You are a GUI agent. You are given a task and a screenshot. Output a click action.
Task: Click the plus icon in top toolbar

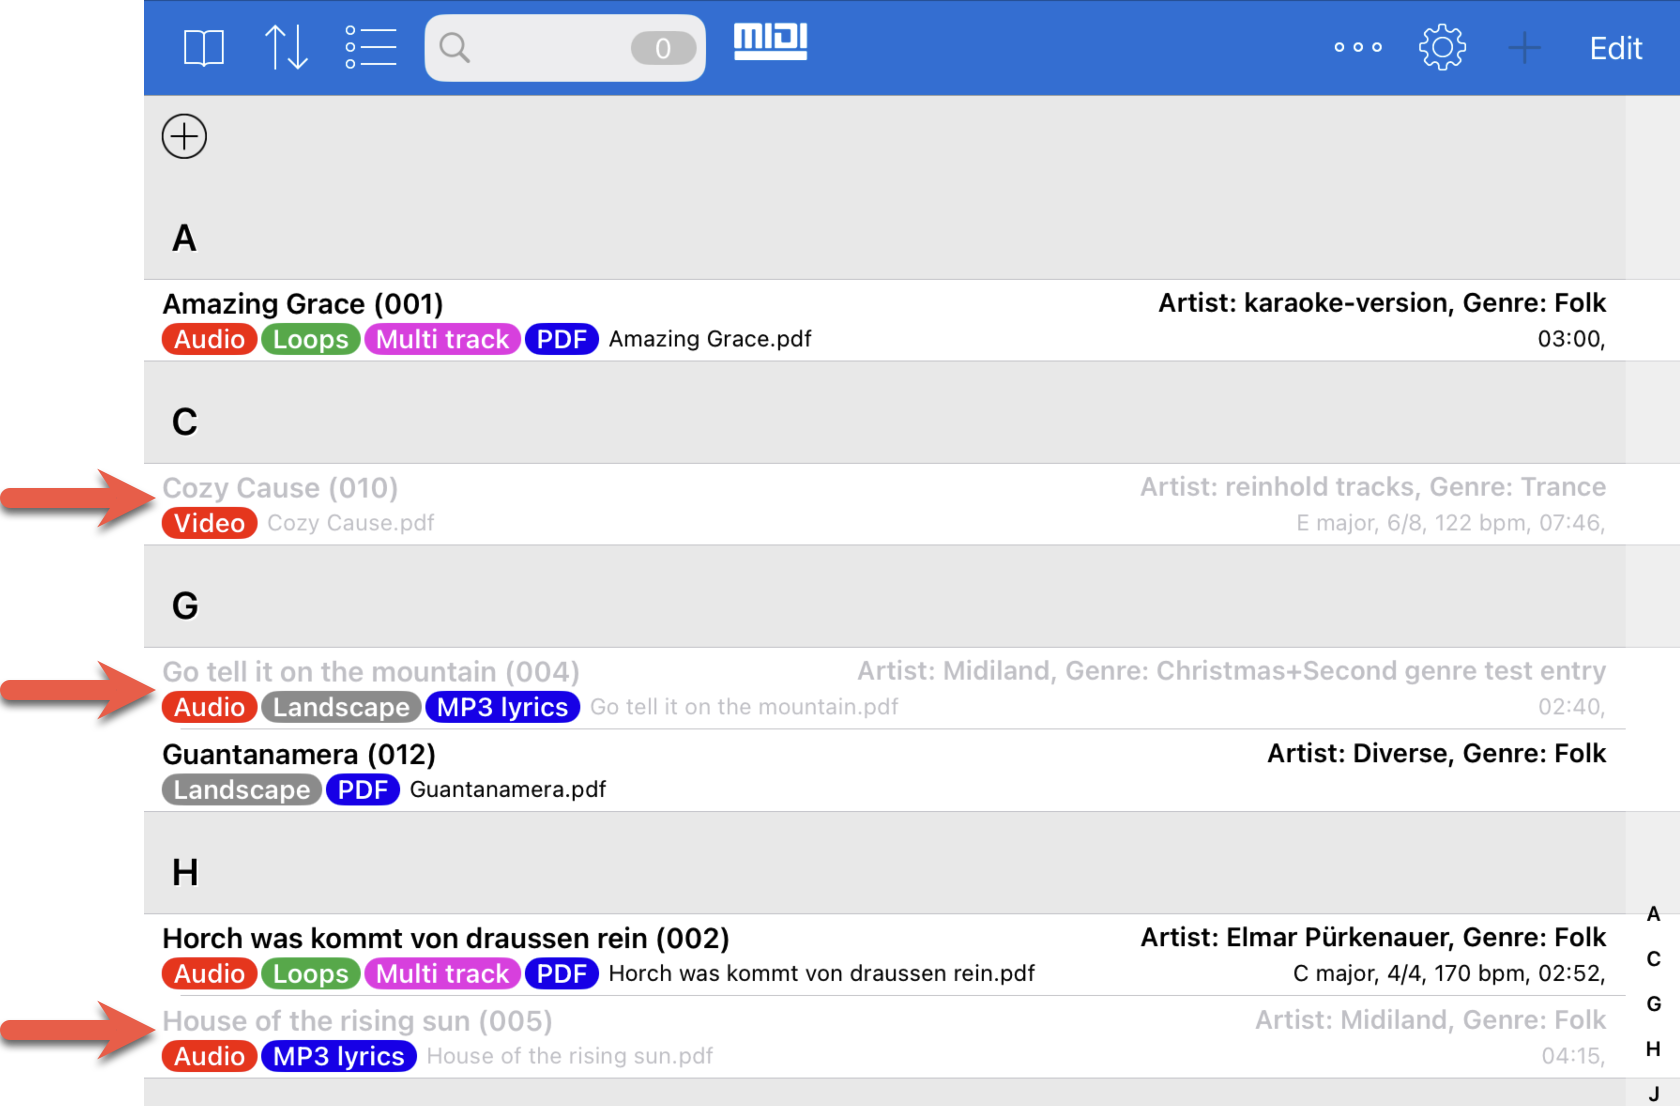[1524, 48]
